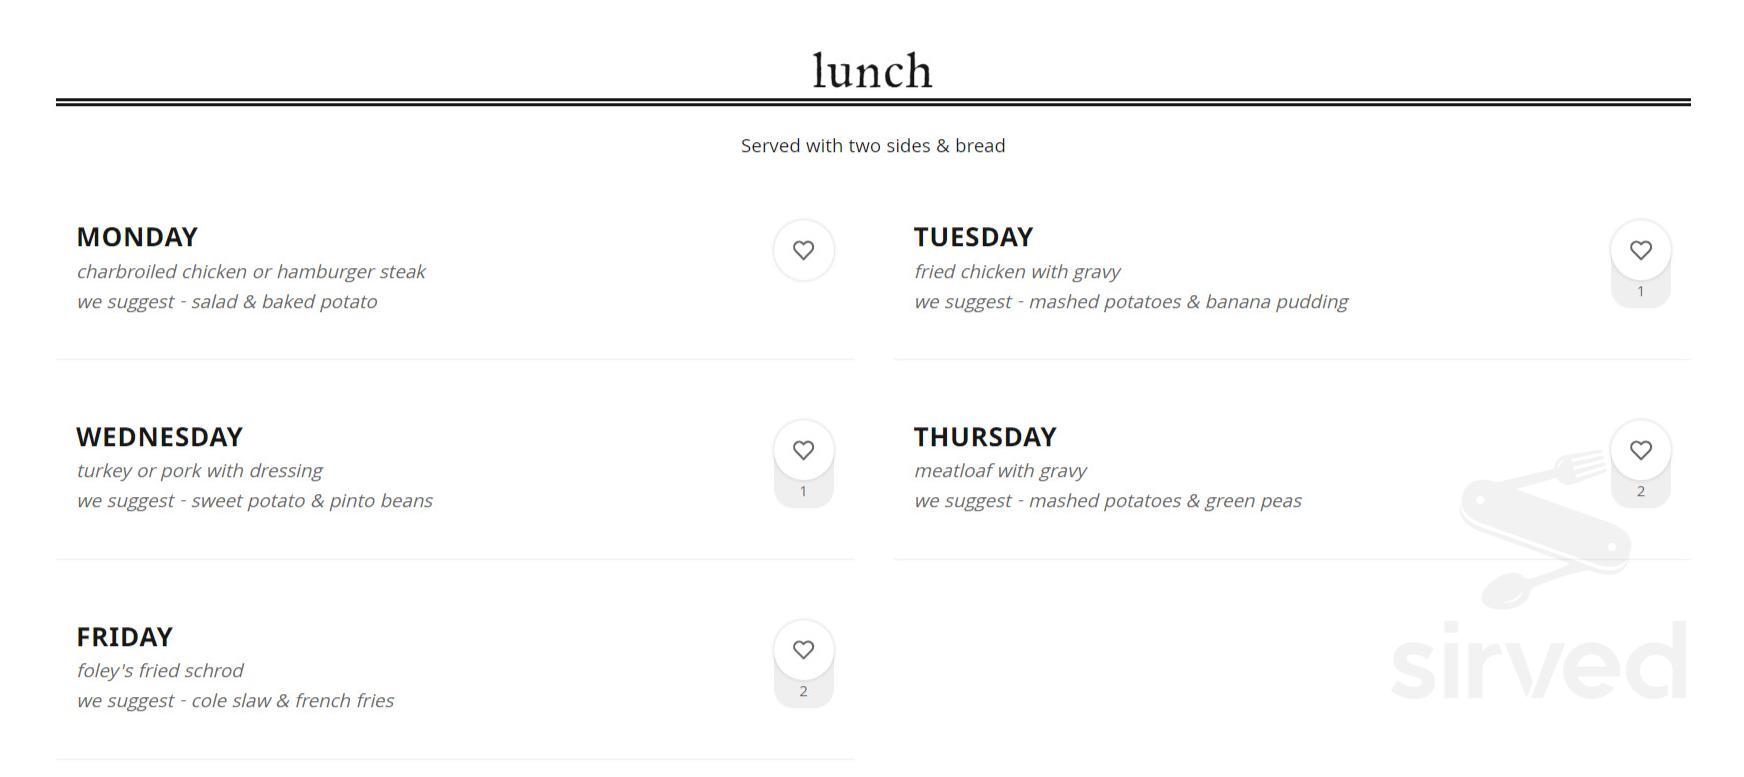Select the lunch menu heading
The width and height of the screenshot is (1744, 777).
pyautogui.click(x=872, y=68)
